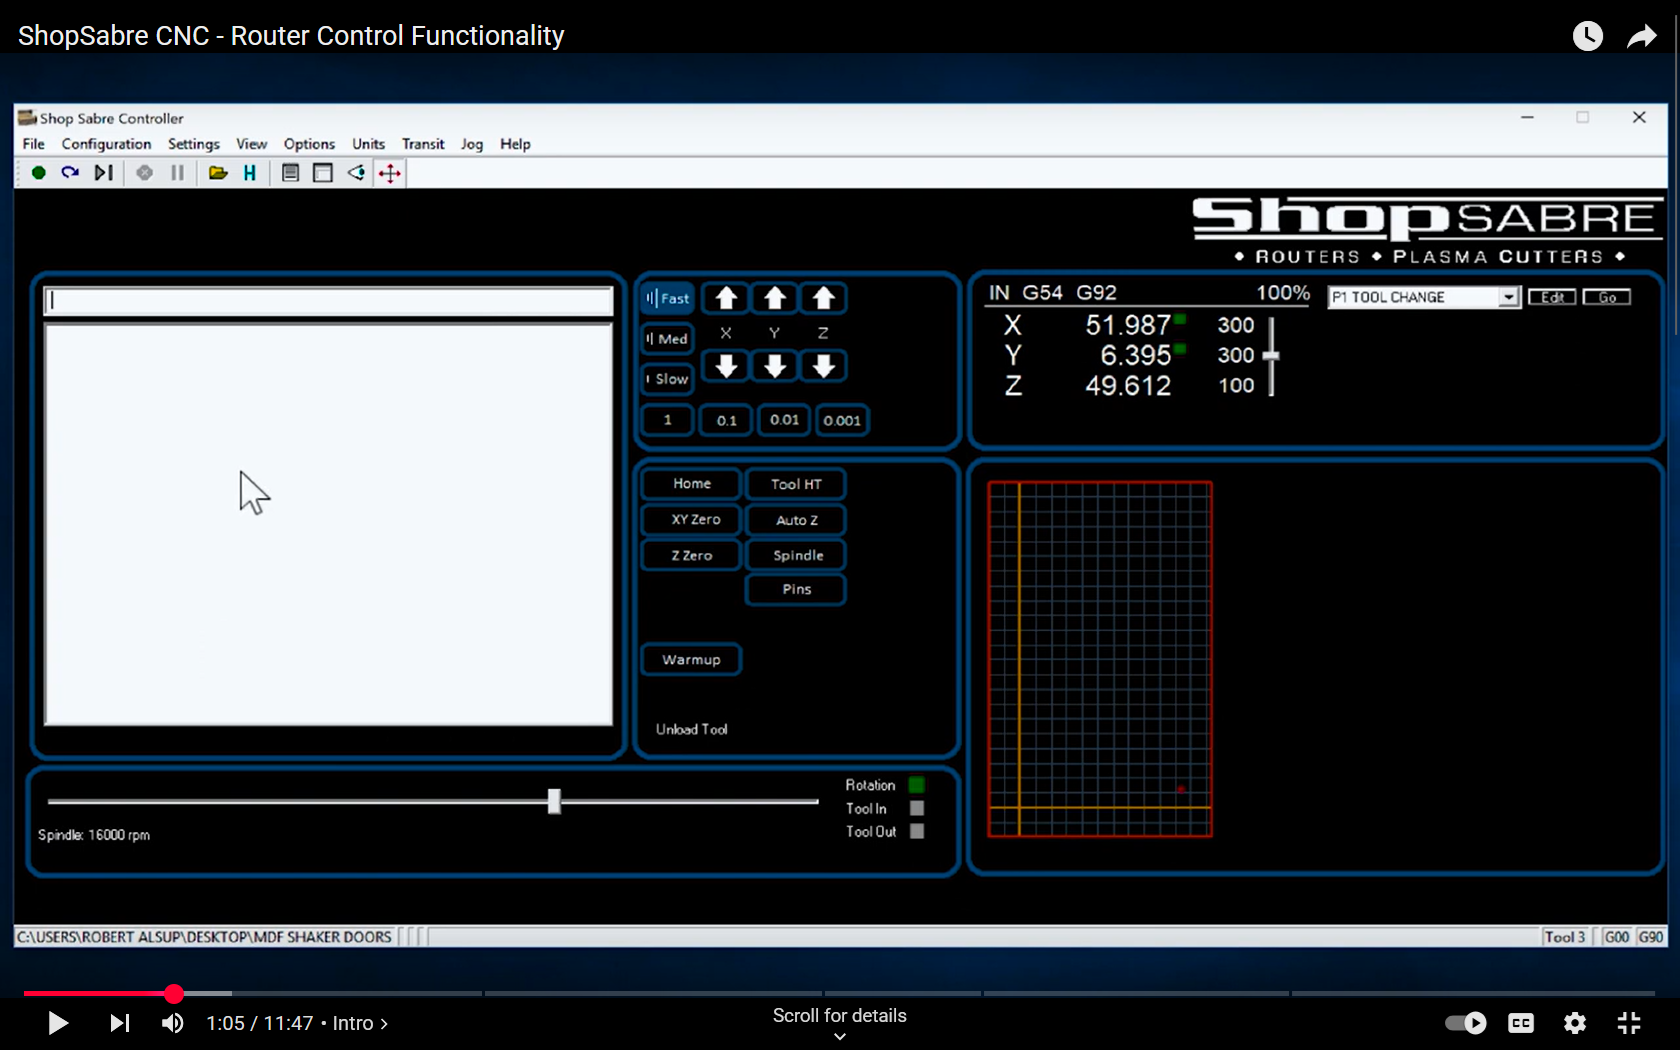Jog Y axis positive with up arrow

pyautogui.click(x=775, y=298)
